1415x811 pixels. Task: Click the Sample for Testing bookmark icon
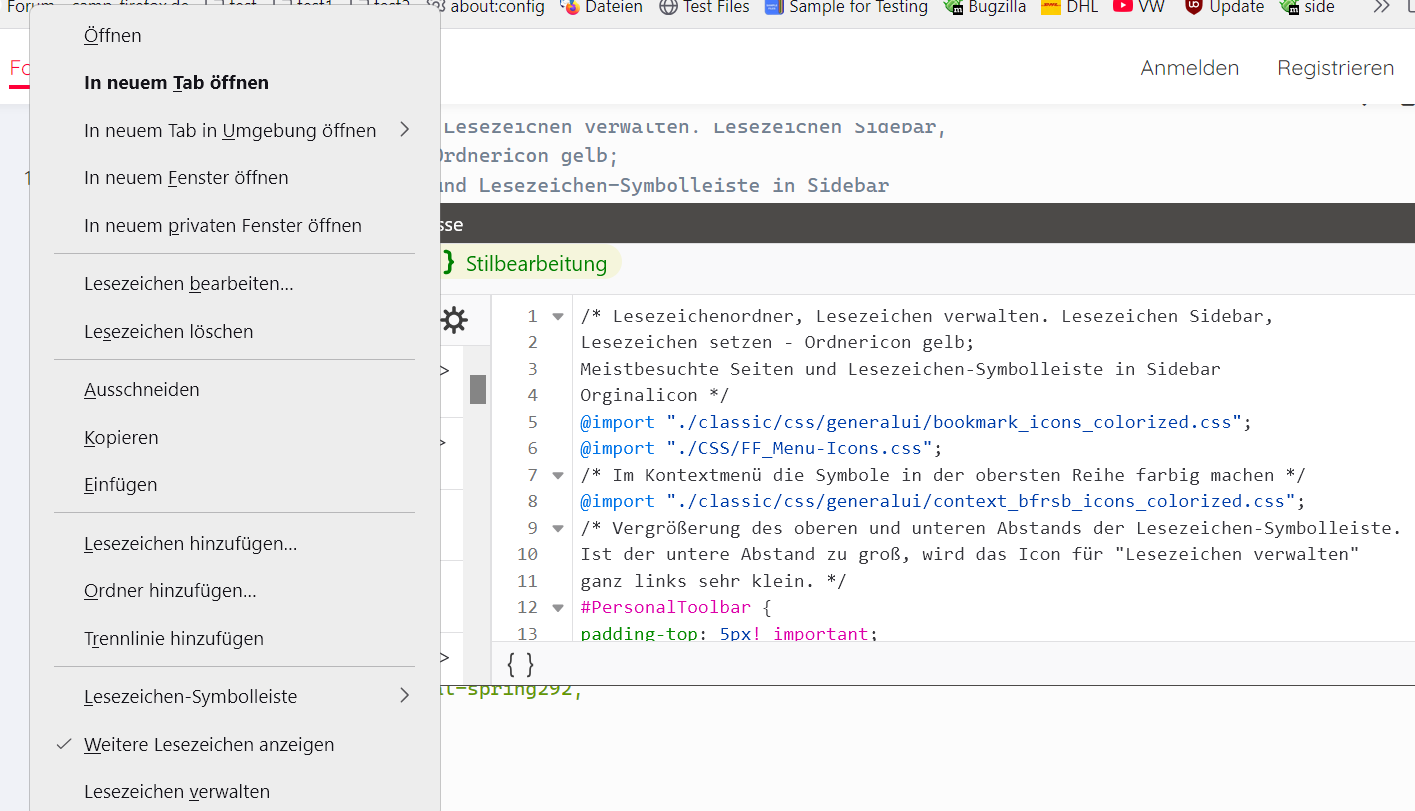(x=774, y=7)
